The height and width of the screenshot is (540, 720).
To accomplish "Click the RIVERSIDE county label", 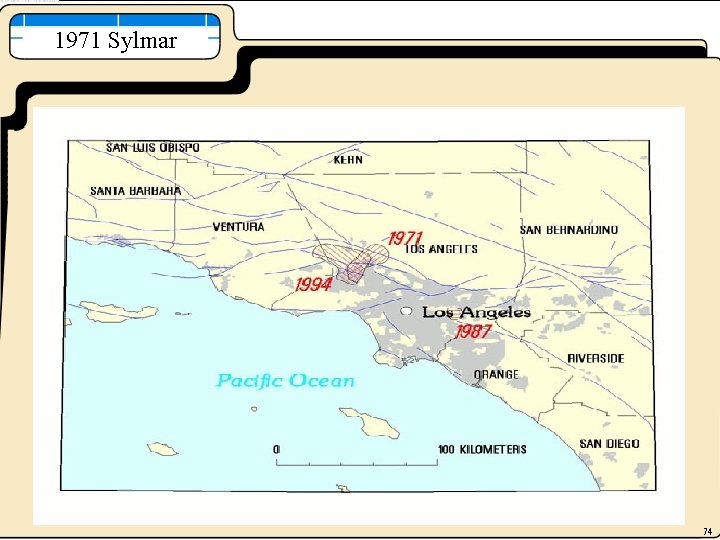I will pyautogui.click(x=596, y=358).
